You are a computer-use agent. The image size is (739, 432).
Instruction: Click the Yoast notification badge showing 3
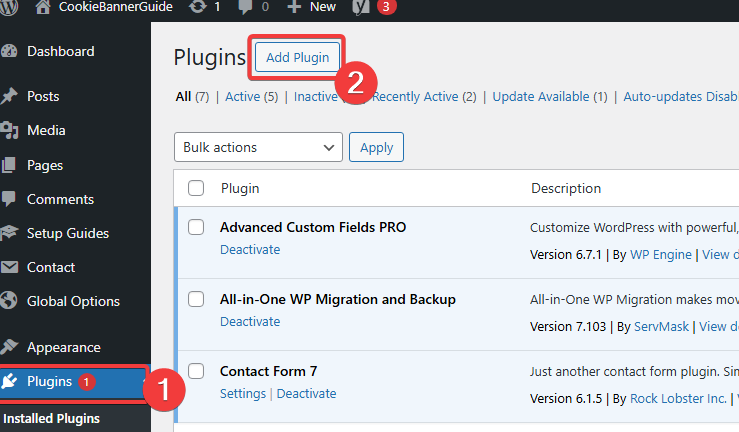point(386,7)
